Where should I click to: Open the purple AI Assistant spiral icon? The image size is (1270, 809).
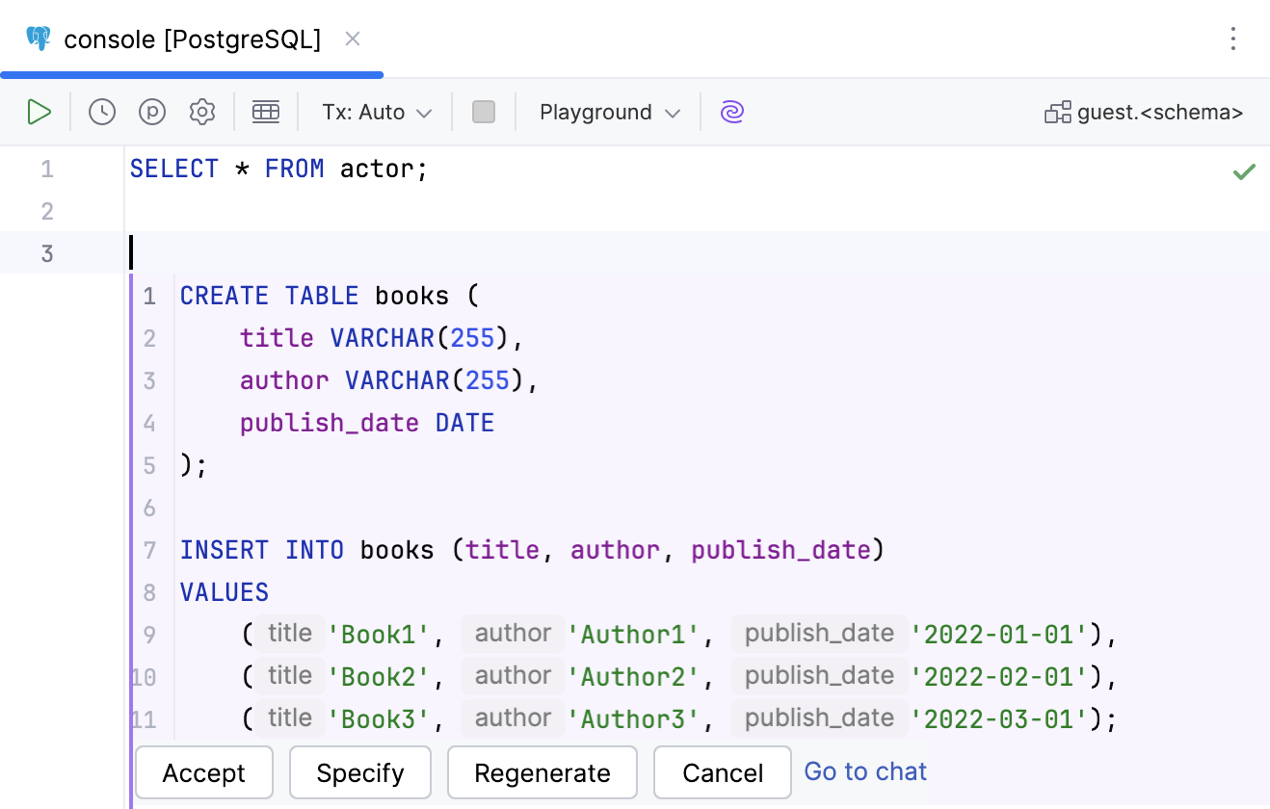[732, 112]
